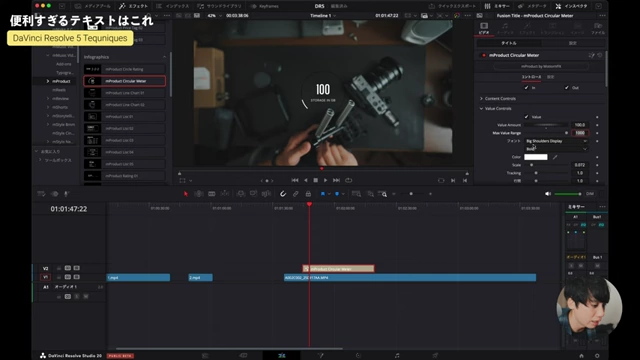
Task: Disable the mProduct Circular Meter red toggle
Action: pyautogui.click(x=484, y=55)
